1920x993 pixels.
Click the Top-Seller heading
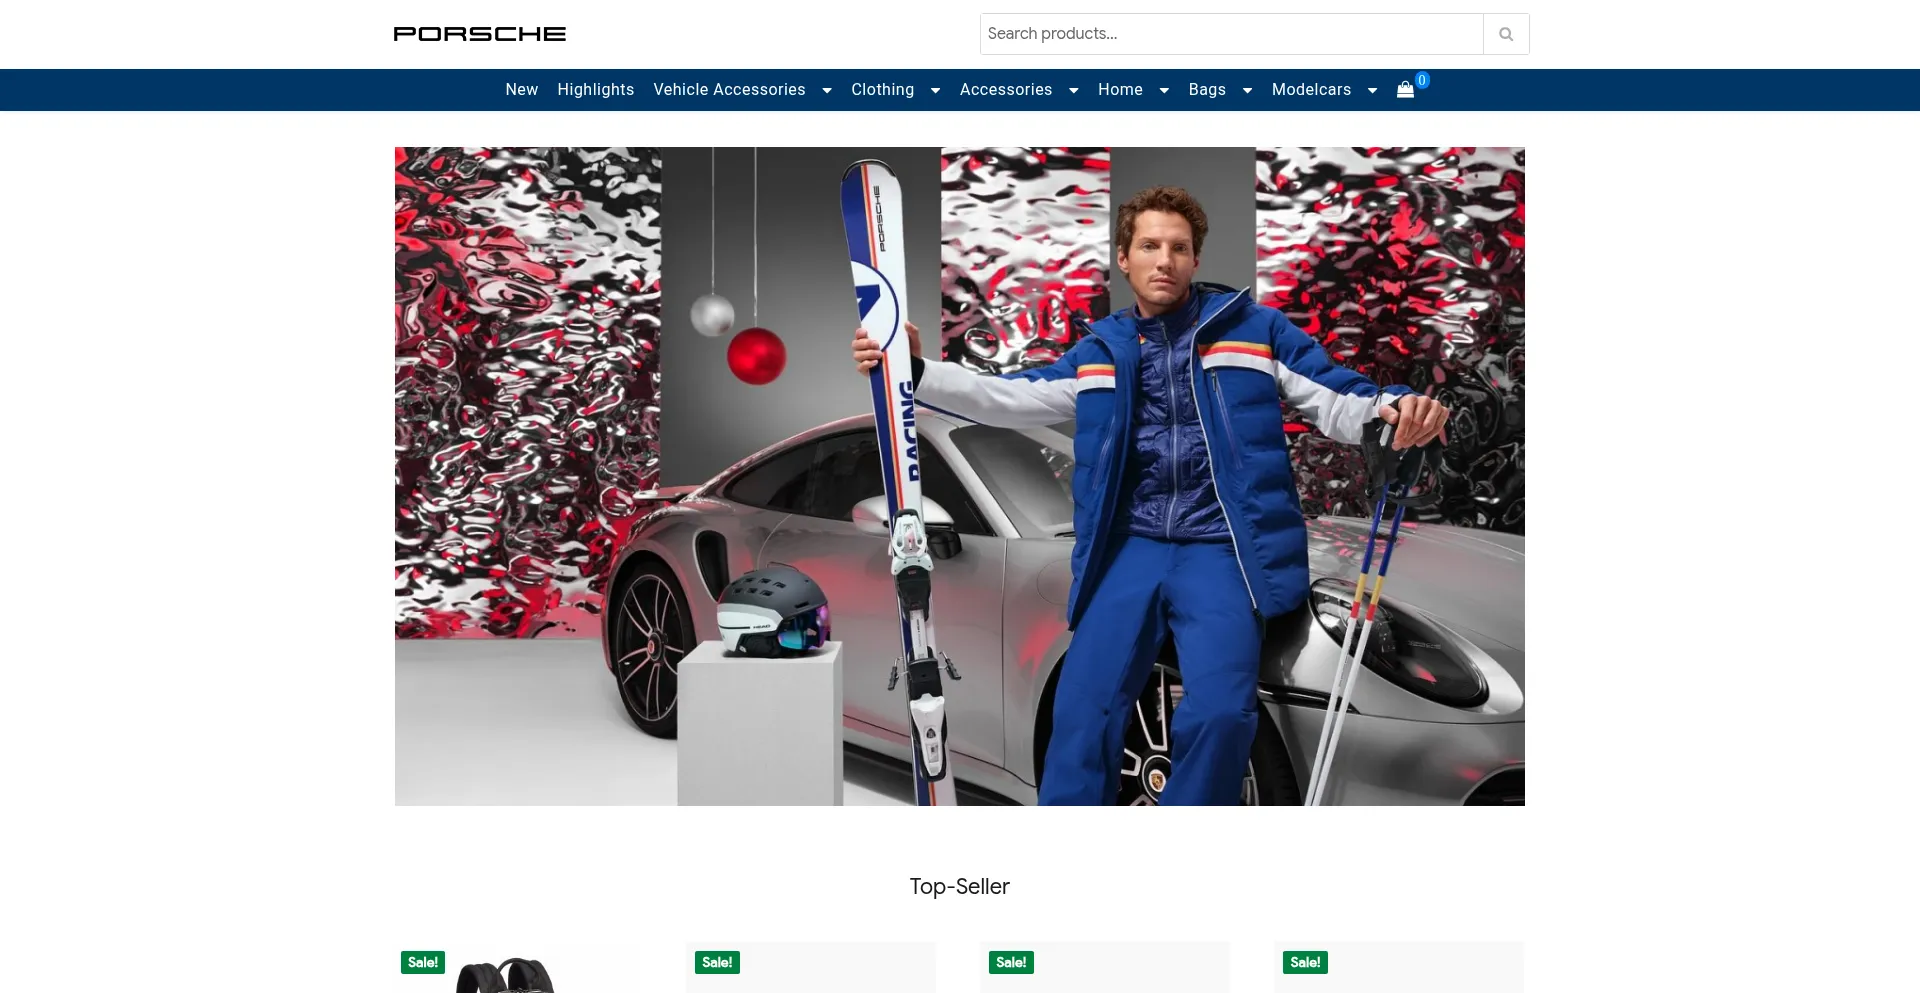960,887
